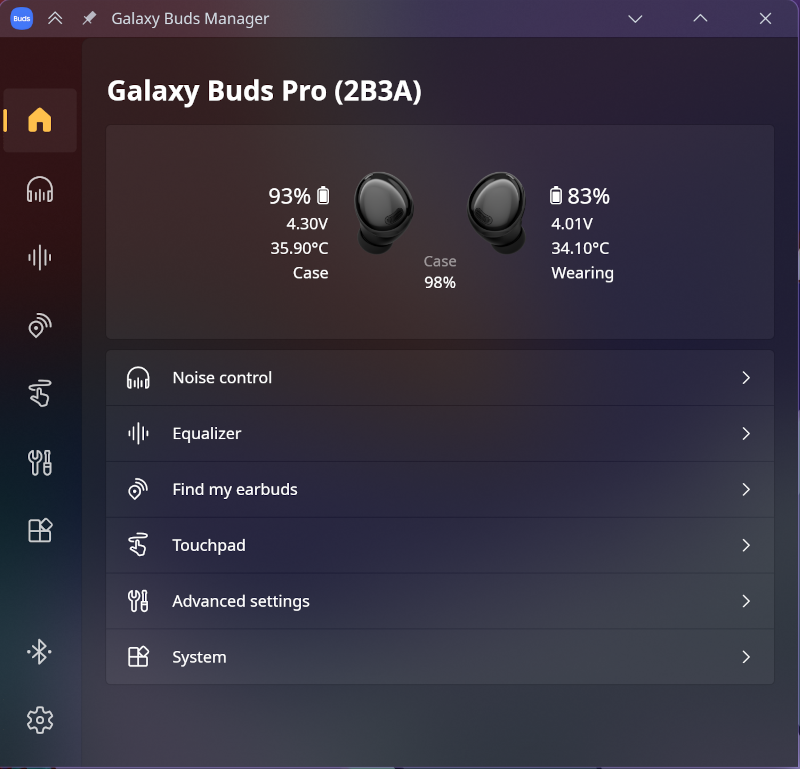Open Noise control from the sidebar headphones icon
The height and width of the screenshot is (769, 800).
[x=39, y=189]
